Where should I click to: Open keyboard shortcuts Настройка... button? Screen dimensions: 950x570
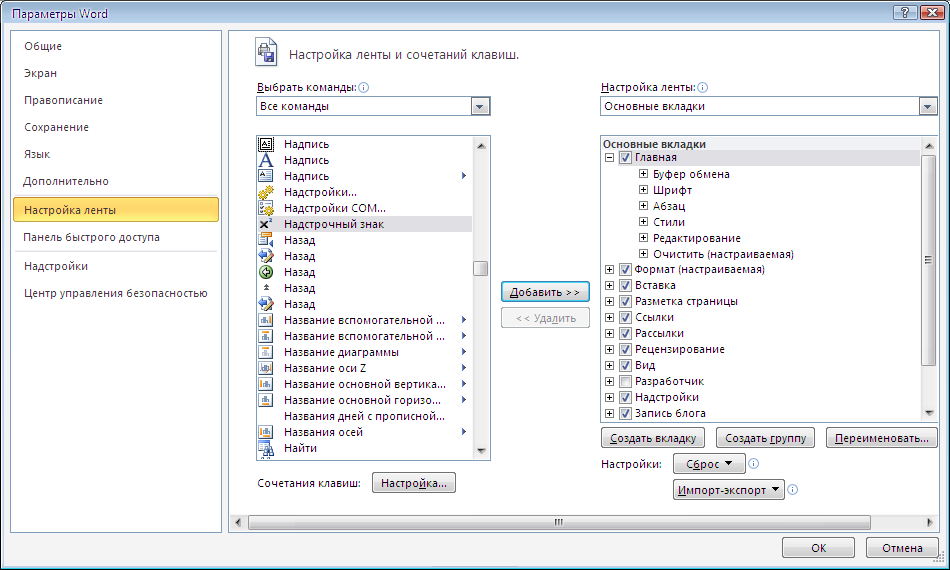(x=414, y=483)
